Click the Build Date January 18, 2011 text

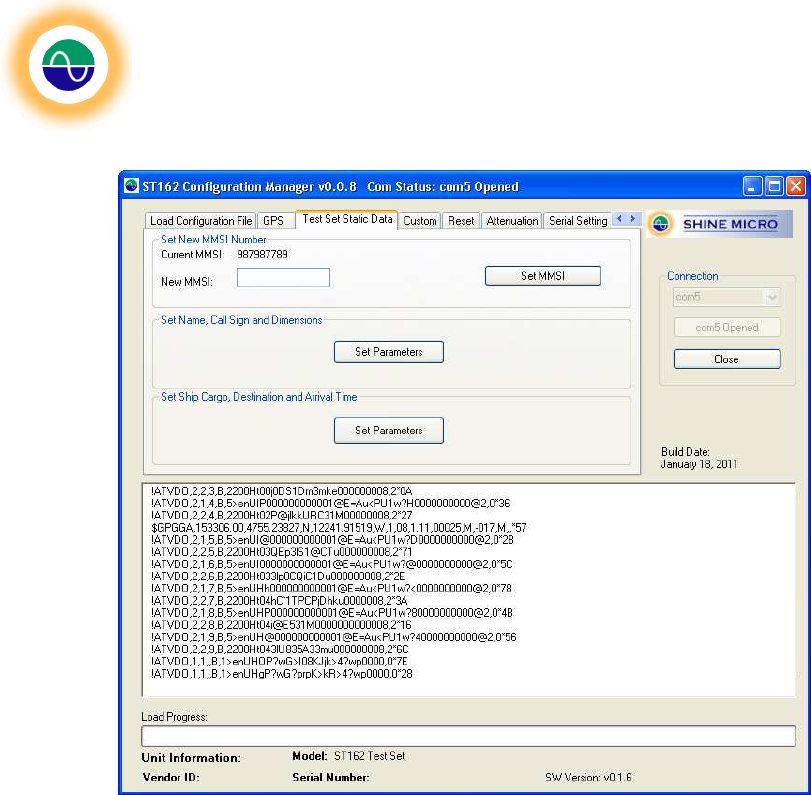click(699, 458)
